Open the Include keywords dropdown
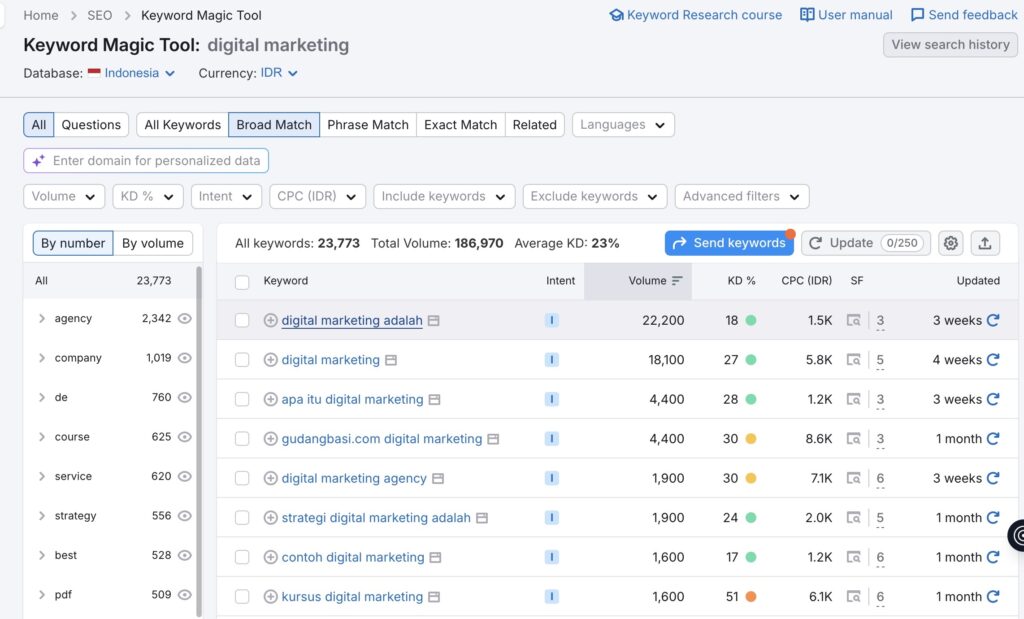1024x619 pixels. click(x=444, y=197)
